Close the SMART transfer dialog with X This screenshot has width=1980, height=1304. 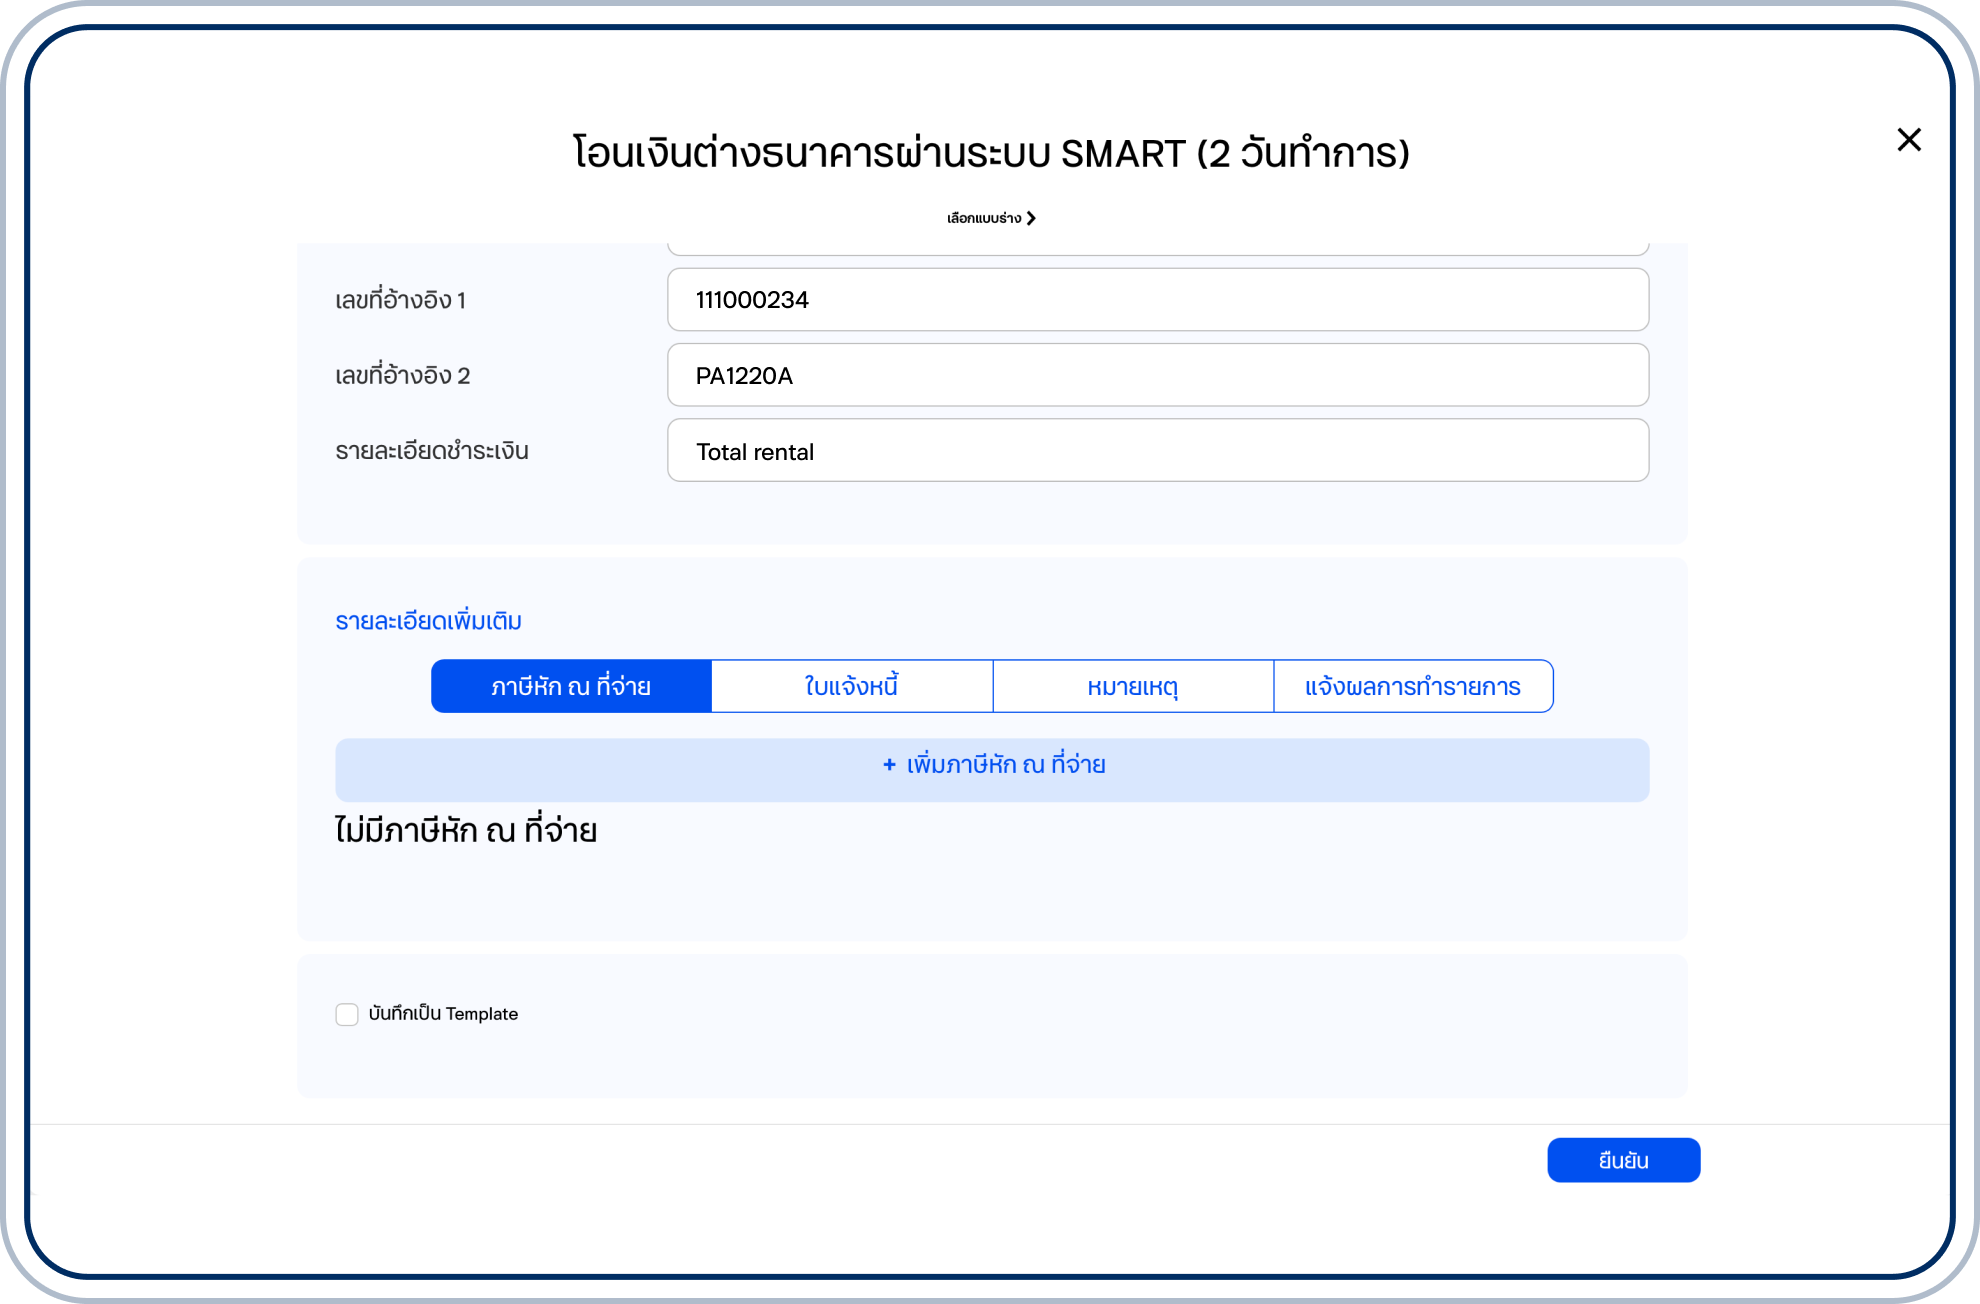1908,140
